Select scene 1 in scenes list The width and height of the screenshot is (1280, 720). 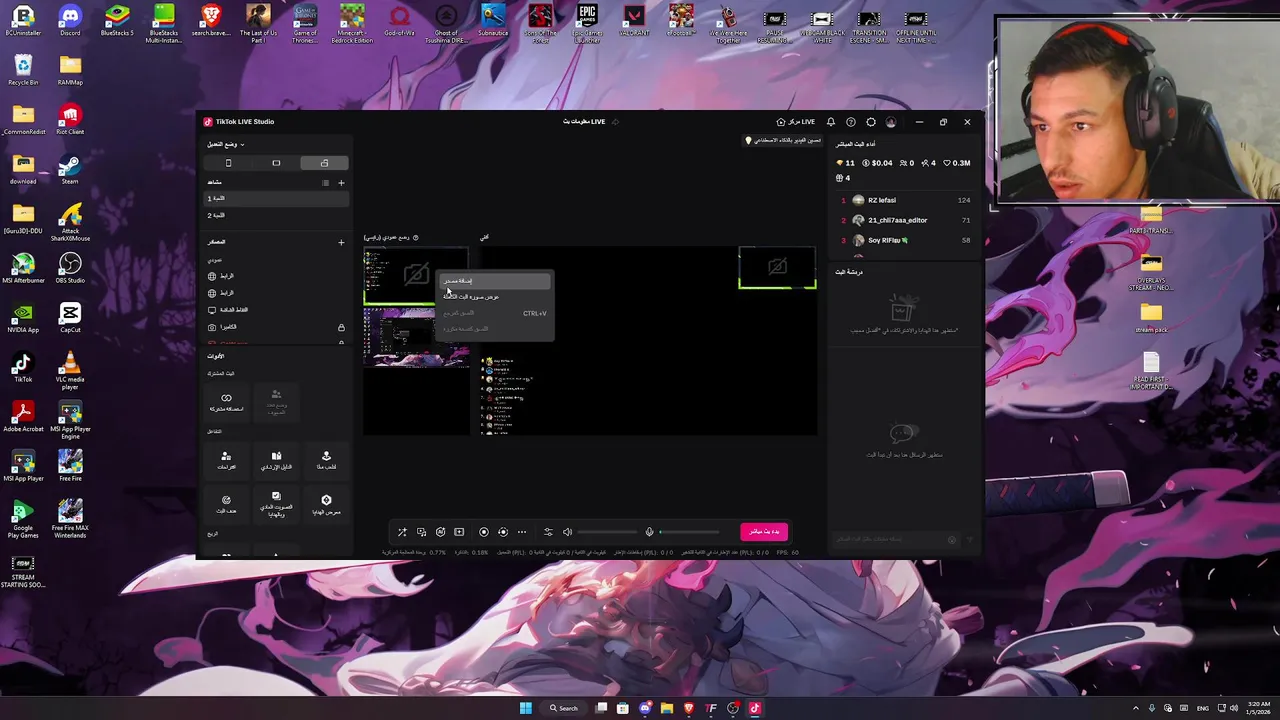[x=277, y=198]
